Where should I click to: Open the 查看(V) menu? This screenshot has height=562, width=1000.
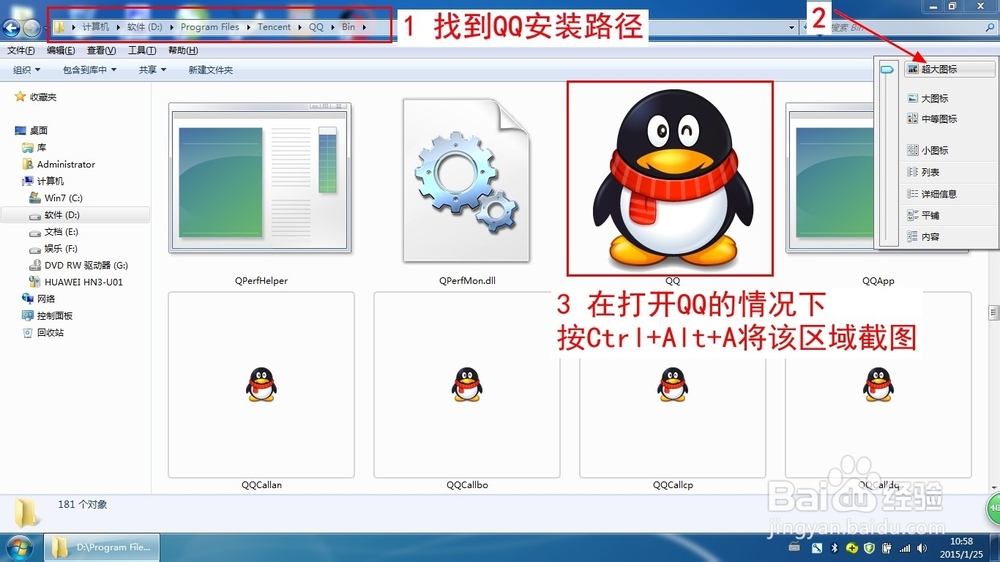click(101, 50)
